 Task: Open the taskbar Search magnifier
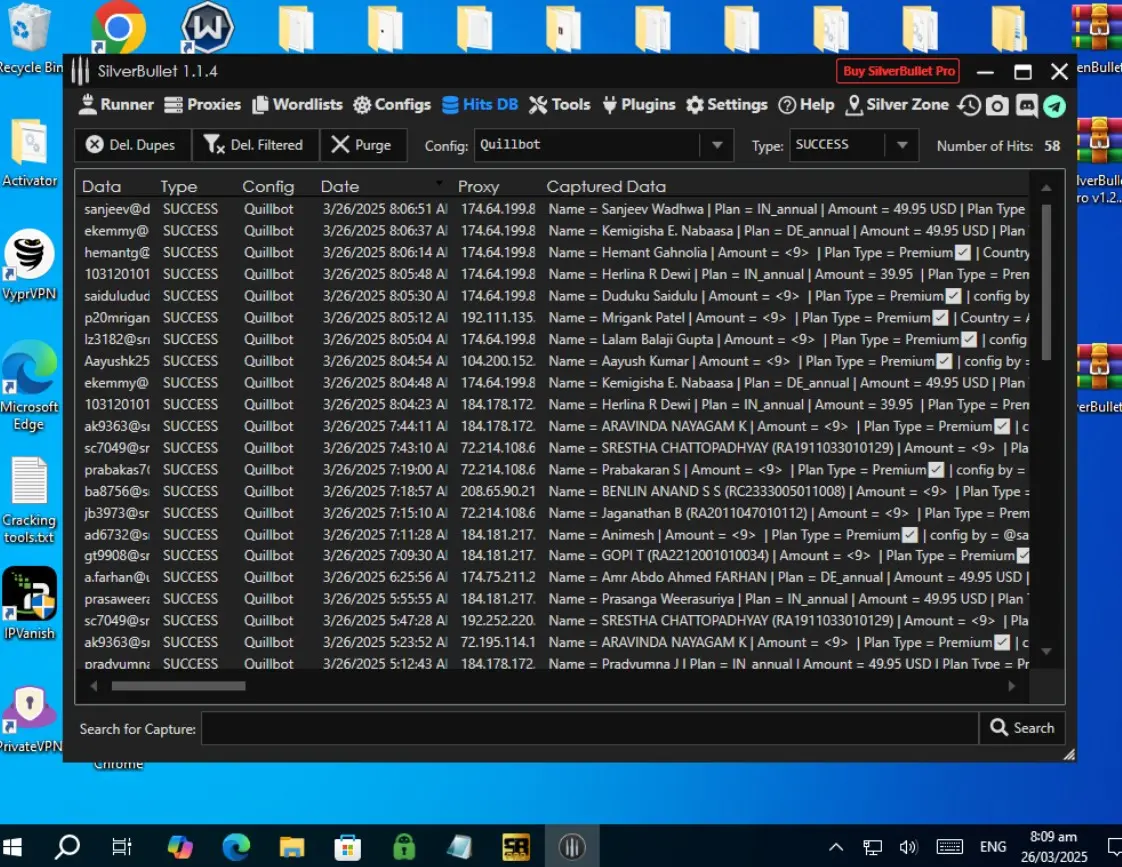67,847
